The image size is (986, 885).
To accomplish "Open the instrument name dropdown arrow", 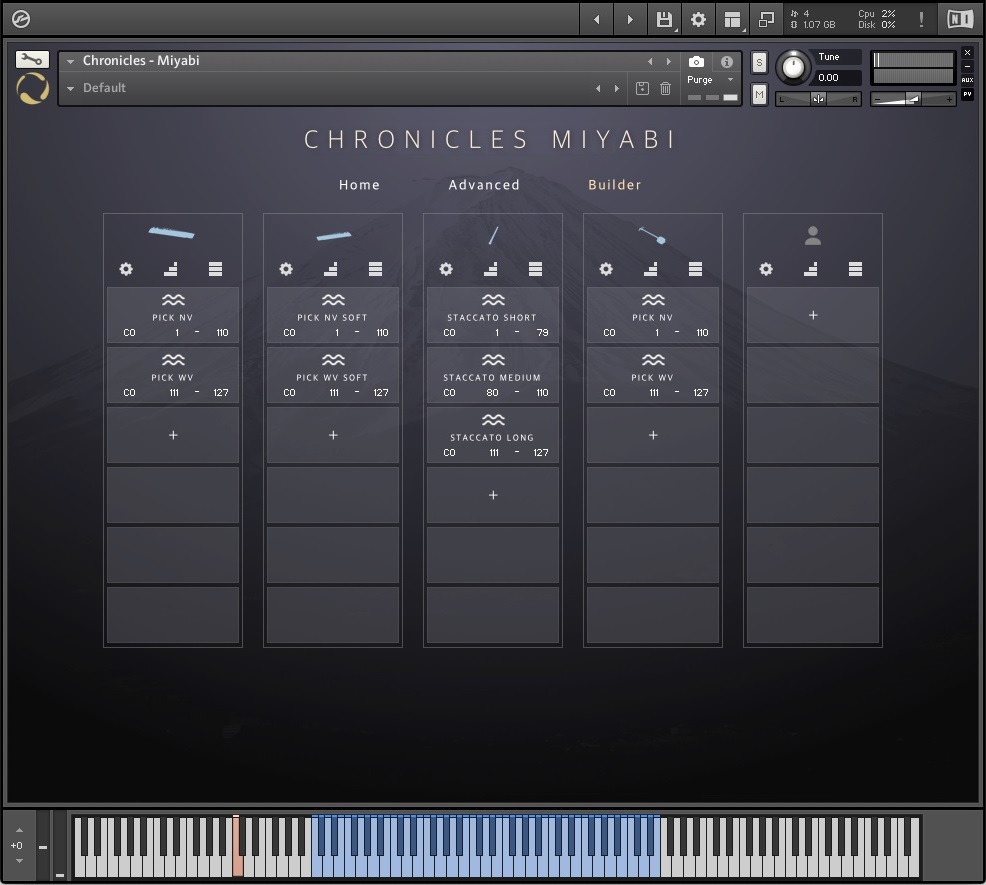I will [x=70, y=61].
